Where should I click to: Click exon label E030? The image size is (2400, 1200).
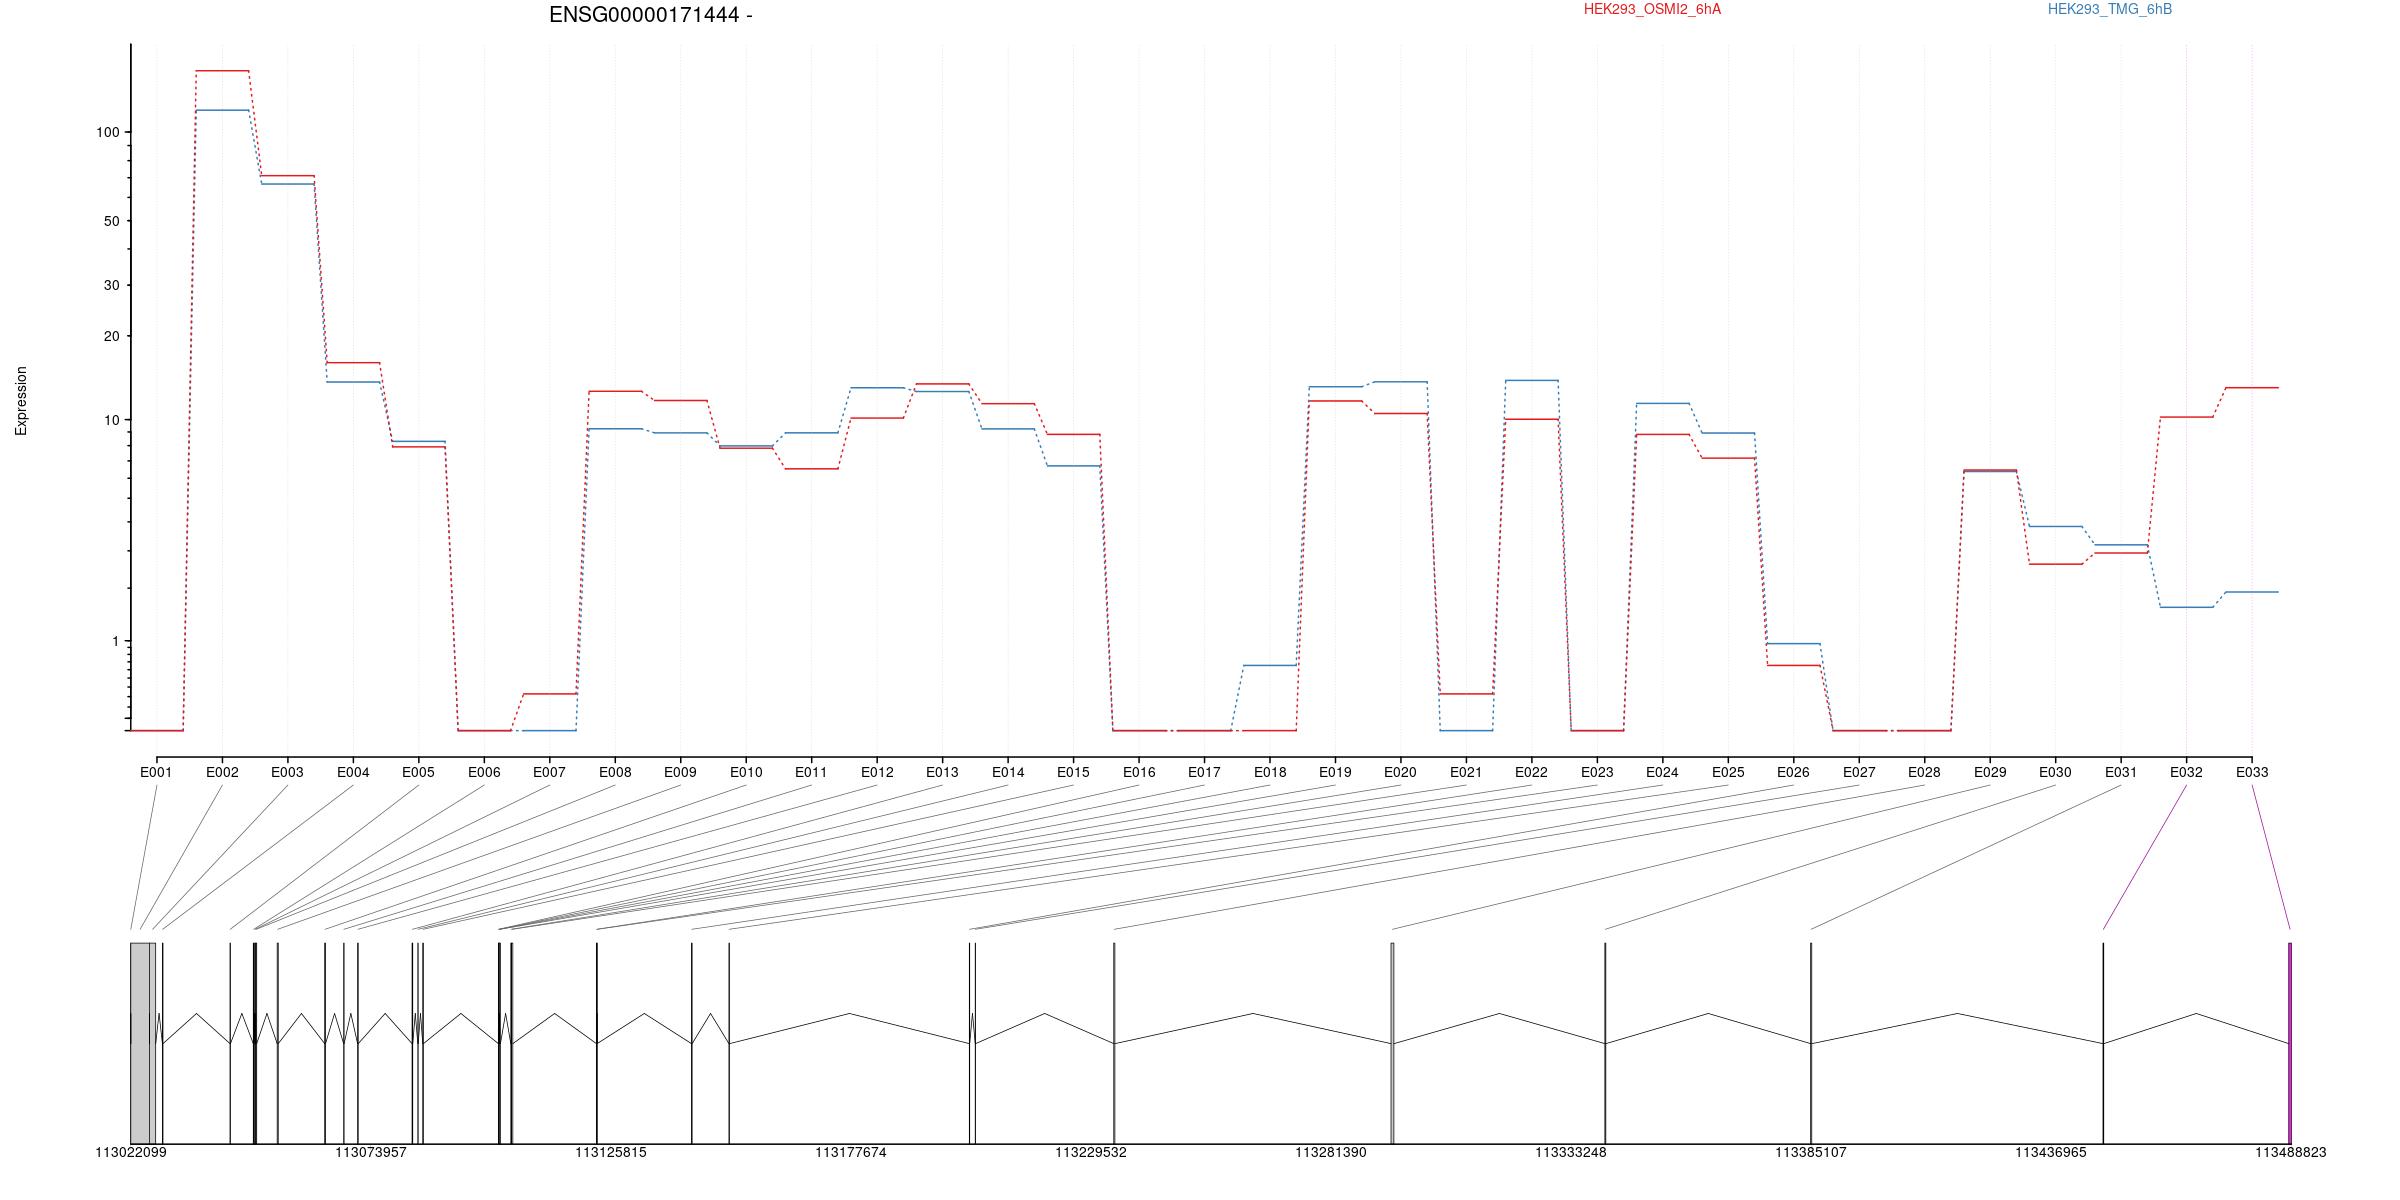pos(2055,772)
